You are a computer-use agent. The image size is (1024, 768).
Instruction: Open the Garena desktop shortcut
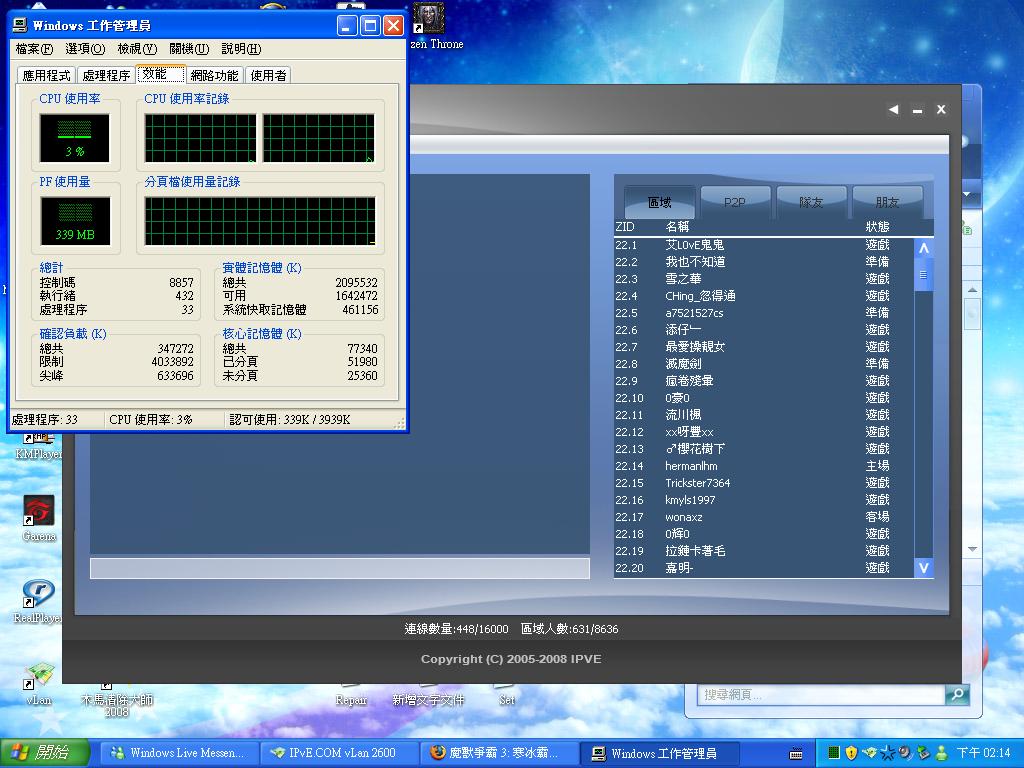click(38, 512)
